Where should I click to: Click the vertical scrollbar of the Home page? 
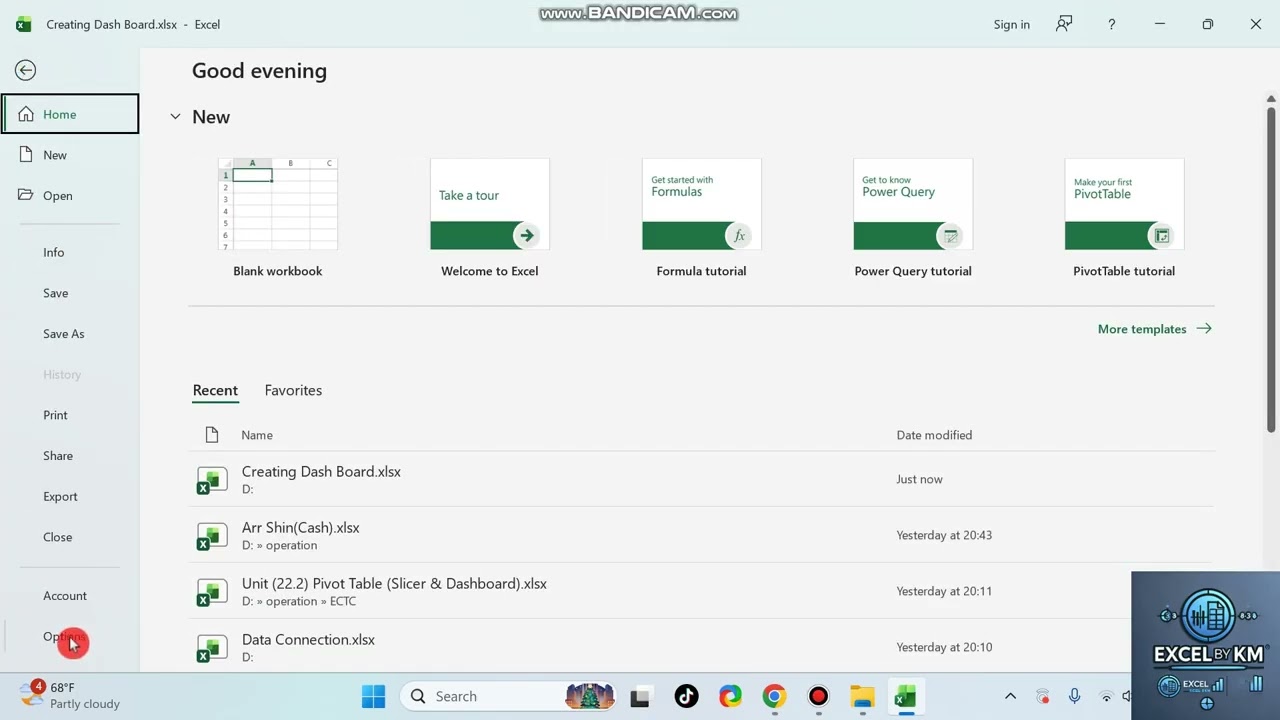(x=1271, y=270)
